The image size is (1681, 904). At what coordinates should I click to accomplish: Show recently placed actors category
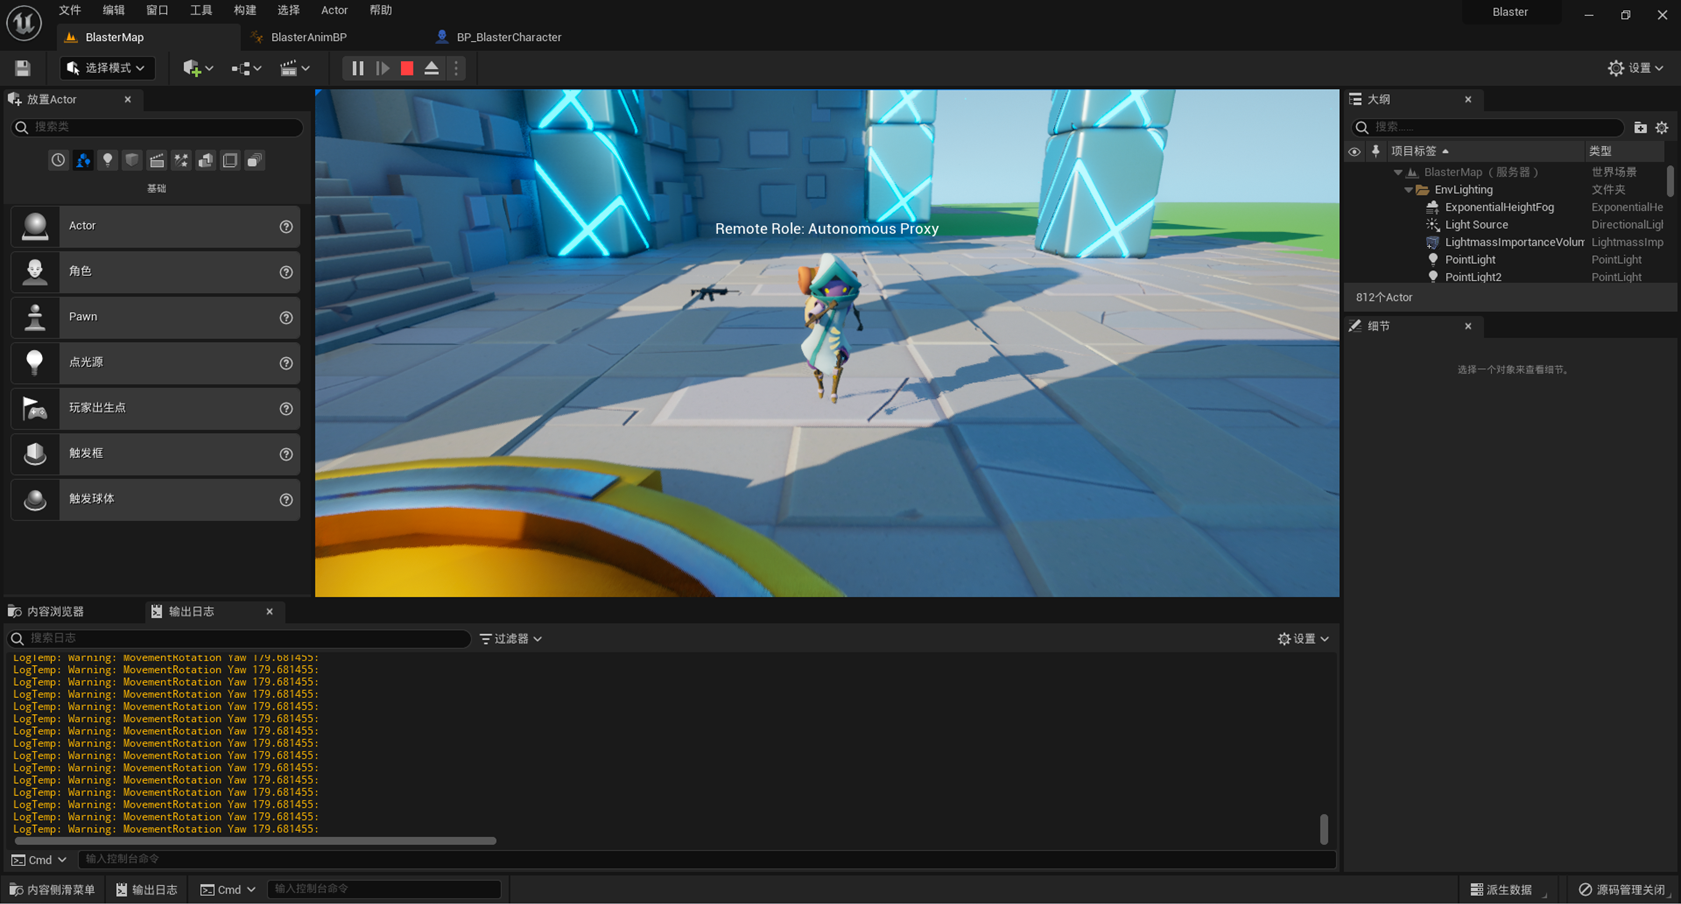58,160
